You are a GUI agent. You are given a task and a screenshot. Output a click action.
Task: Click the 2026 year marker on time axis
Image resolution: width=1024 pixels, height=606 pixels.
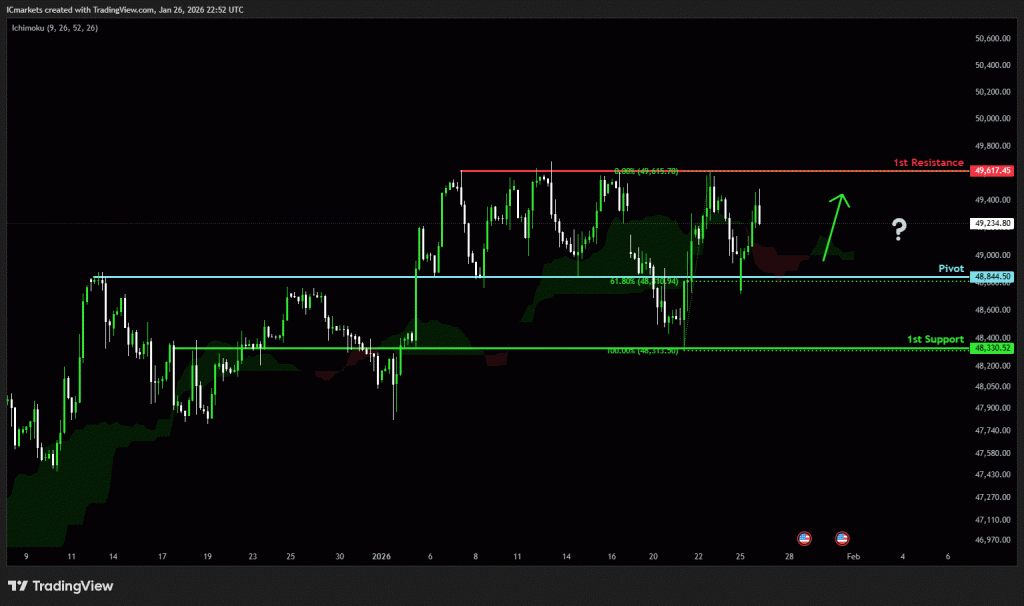pos(383,556)
